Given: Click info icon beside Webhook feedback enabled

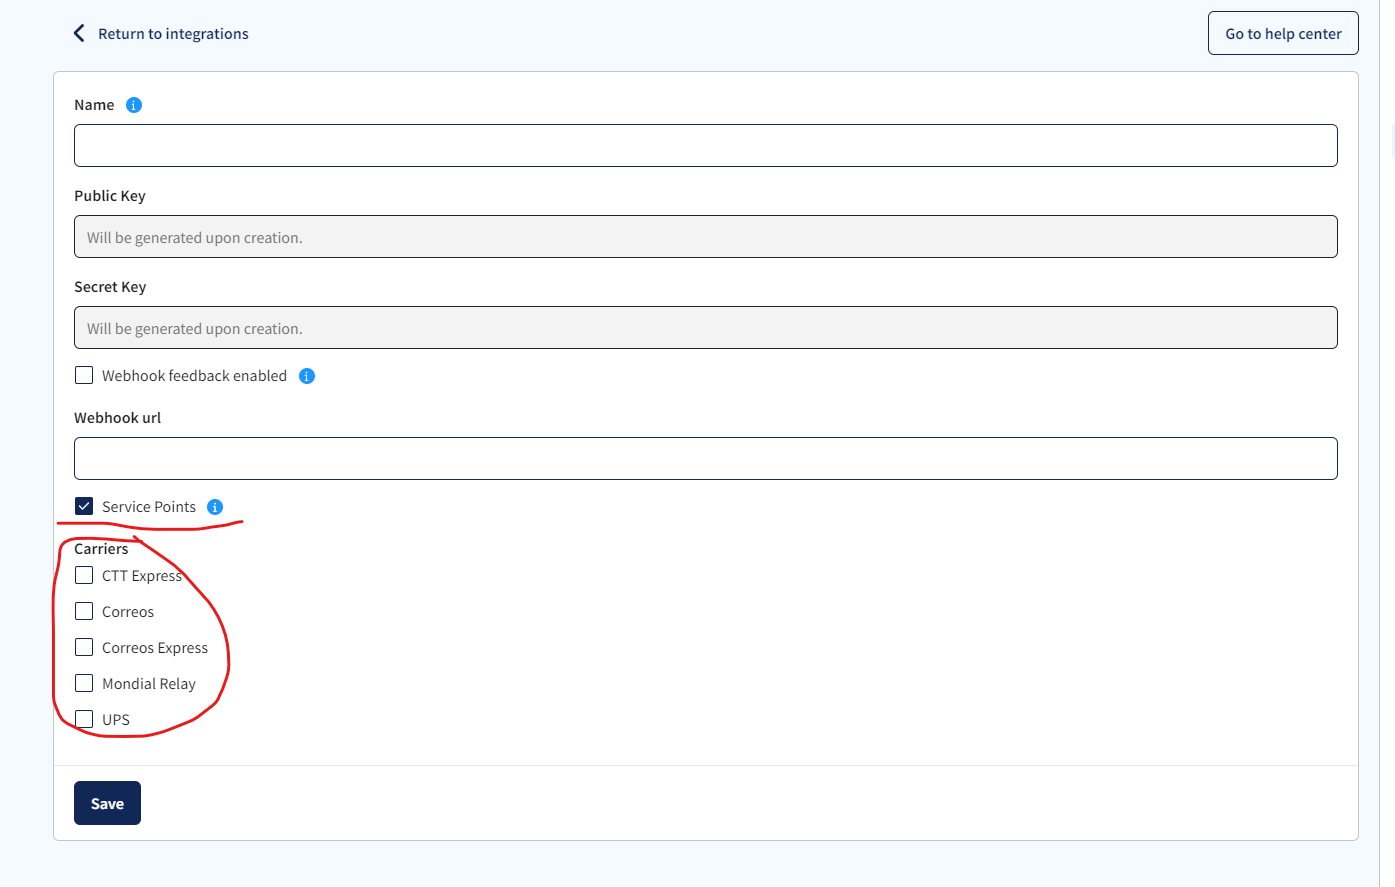Looking at the screenshot, I should (x=307, y=376).
